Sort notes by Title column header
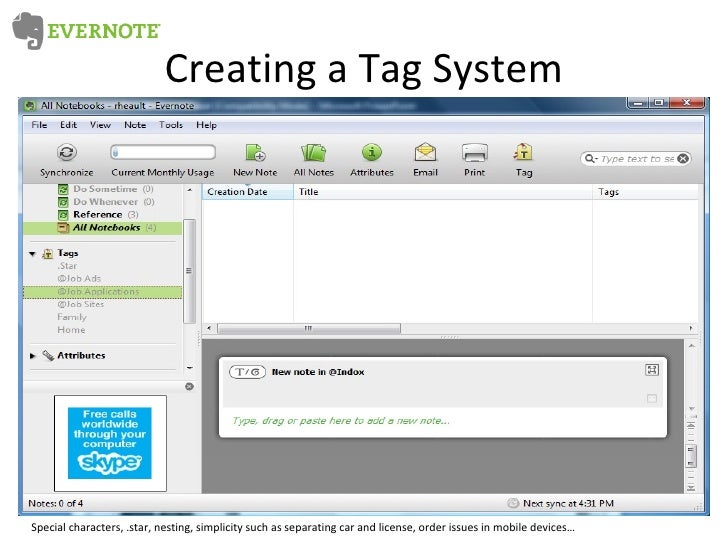The image size is (728, 546). click(443, 192)
